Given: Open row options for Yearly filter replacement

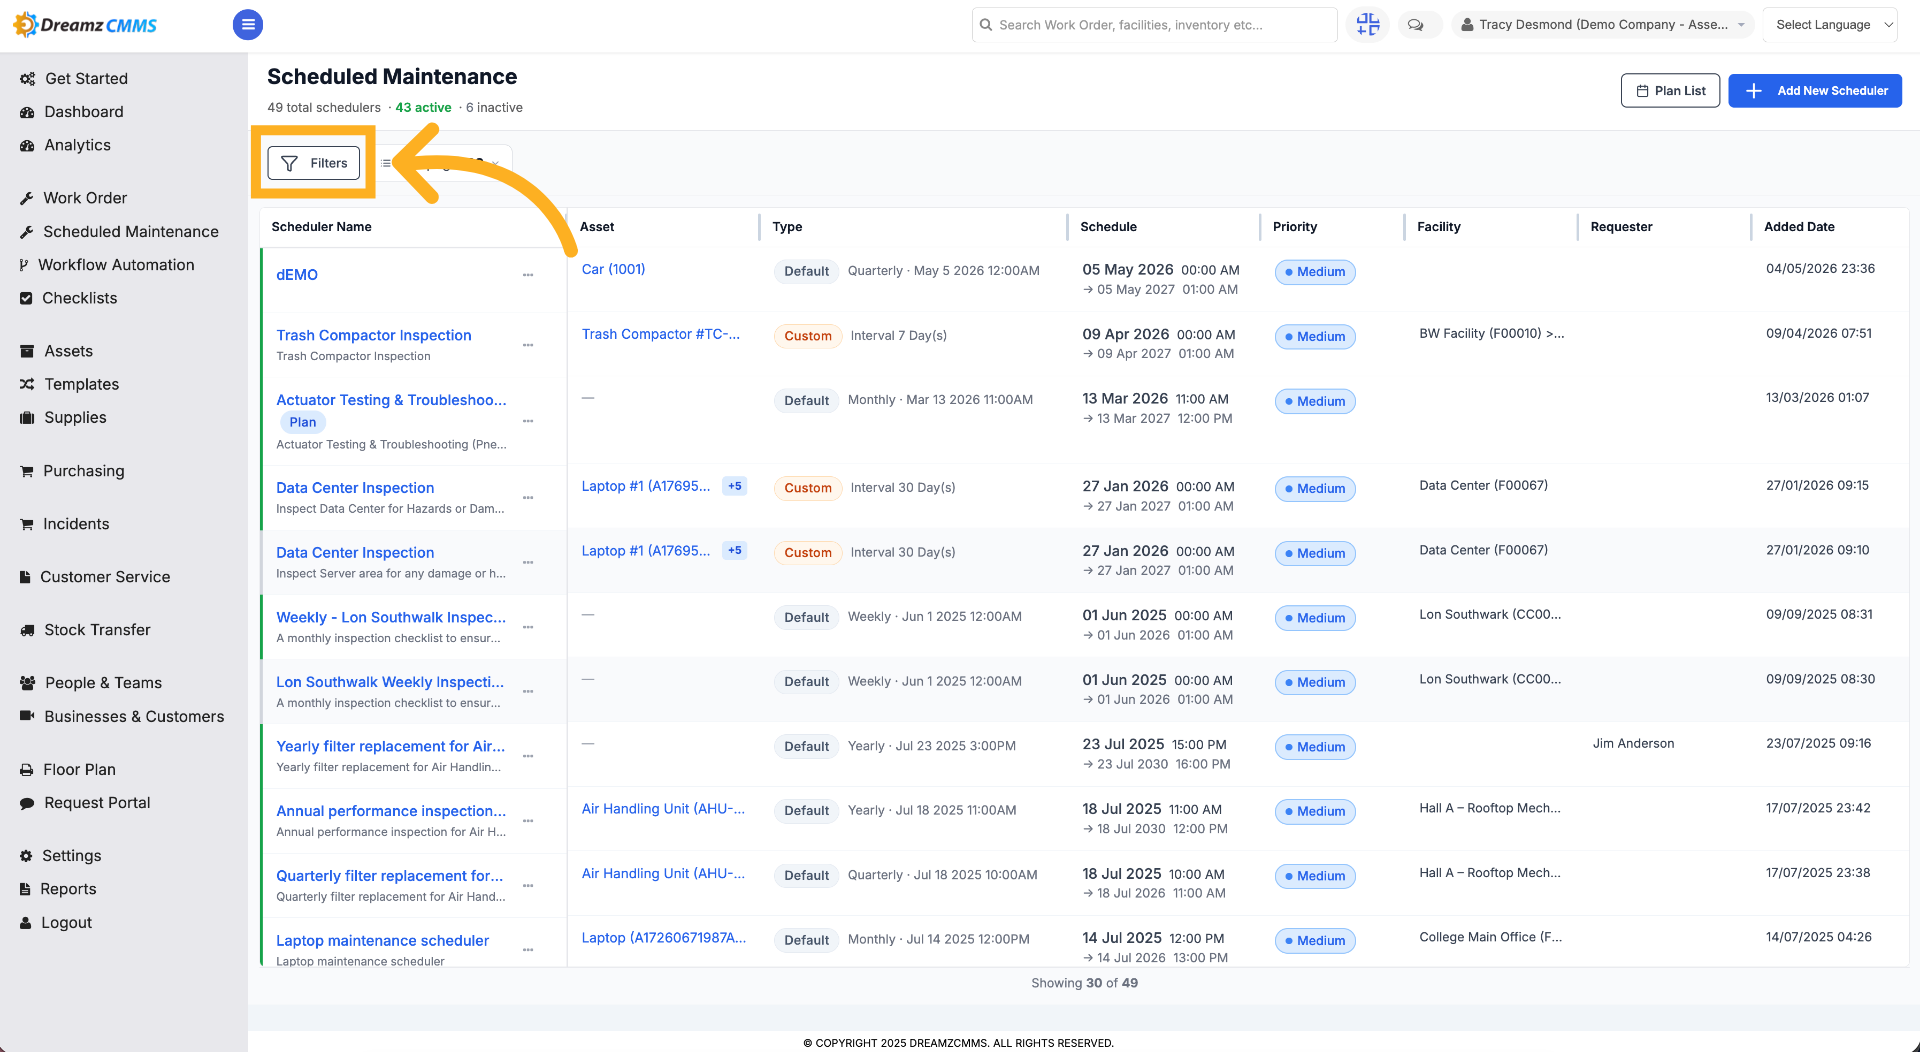Looking at the screenshot, I should click(528, 756).
